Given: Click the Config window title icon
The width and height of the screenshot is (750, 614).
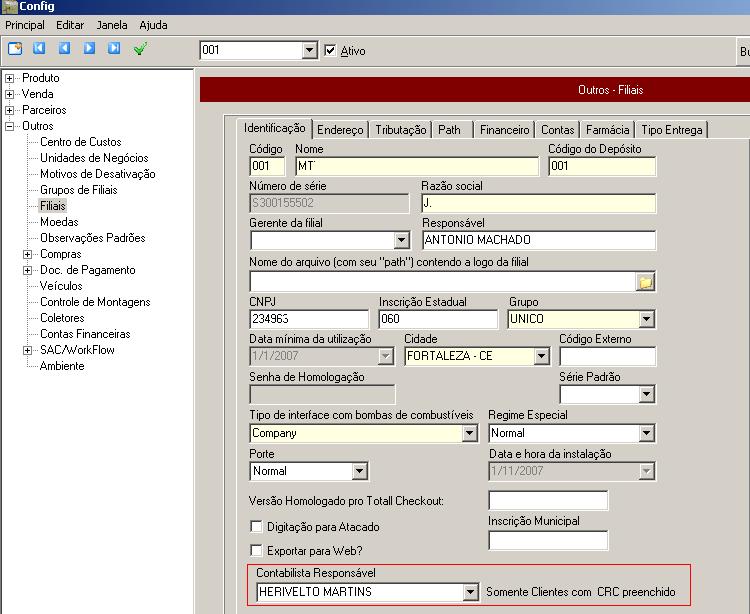Looking at the screenshot, I should 9,7.
